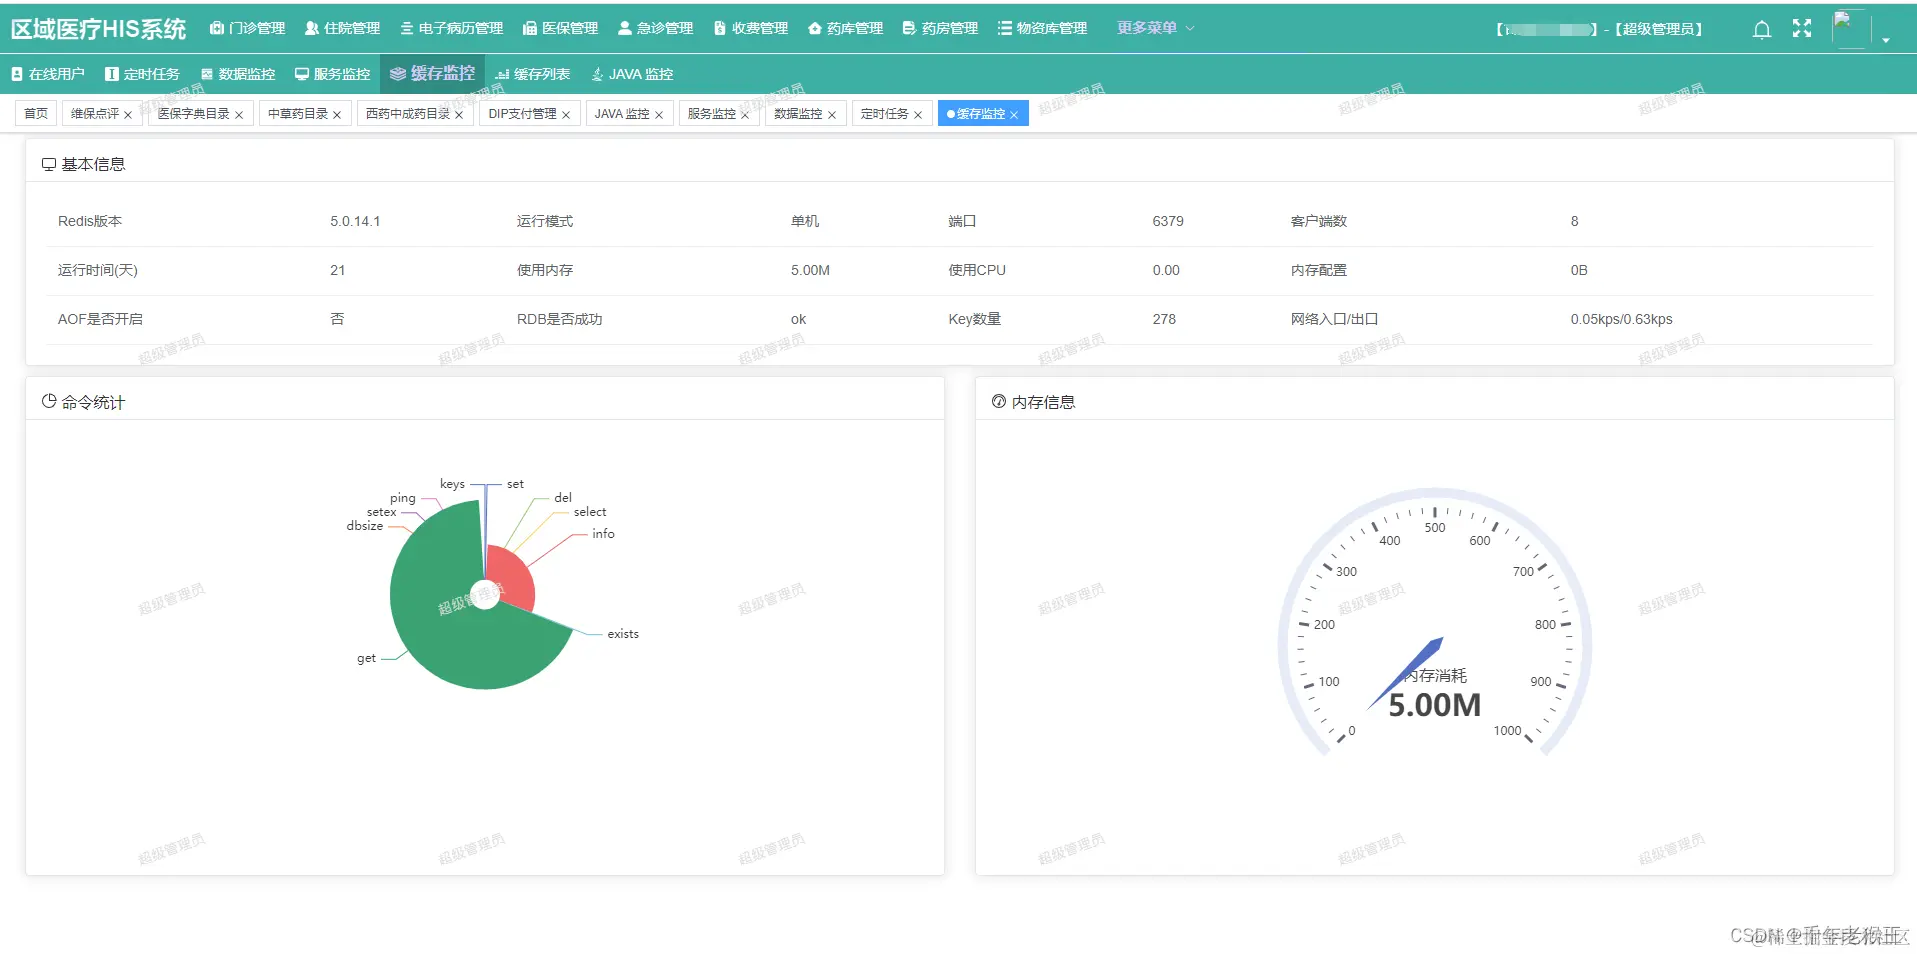This screenshot has height=954, width=1917.
Task: Open the 住院管理 module menu
Action: [341, 28]
